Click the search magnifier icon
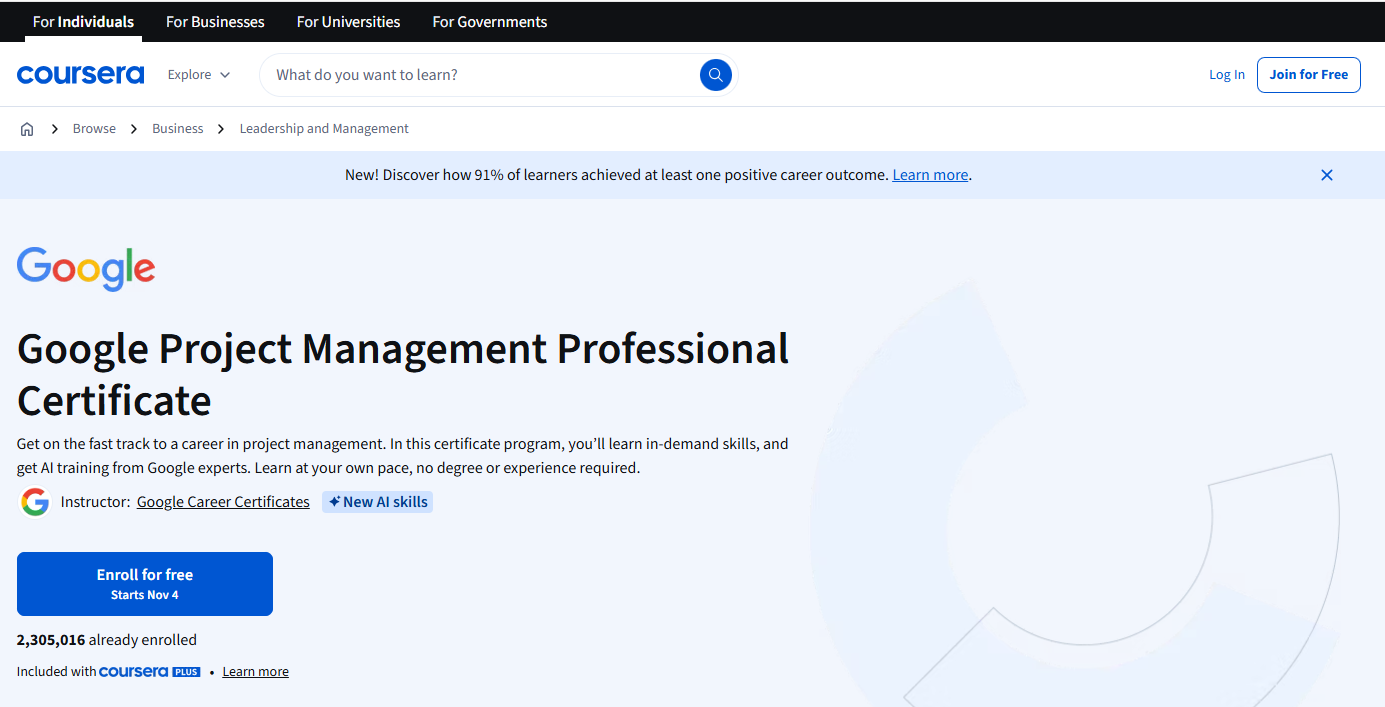Viewport: 1385px width, 707px height. [715, 74]
